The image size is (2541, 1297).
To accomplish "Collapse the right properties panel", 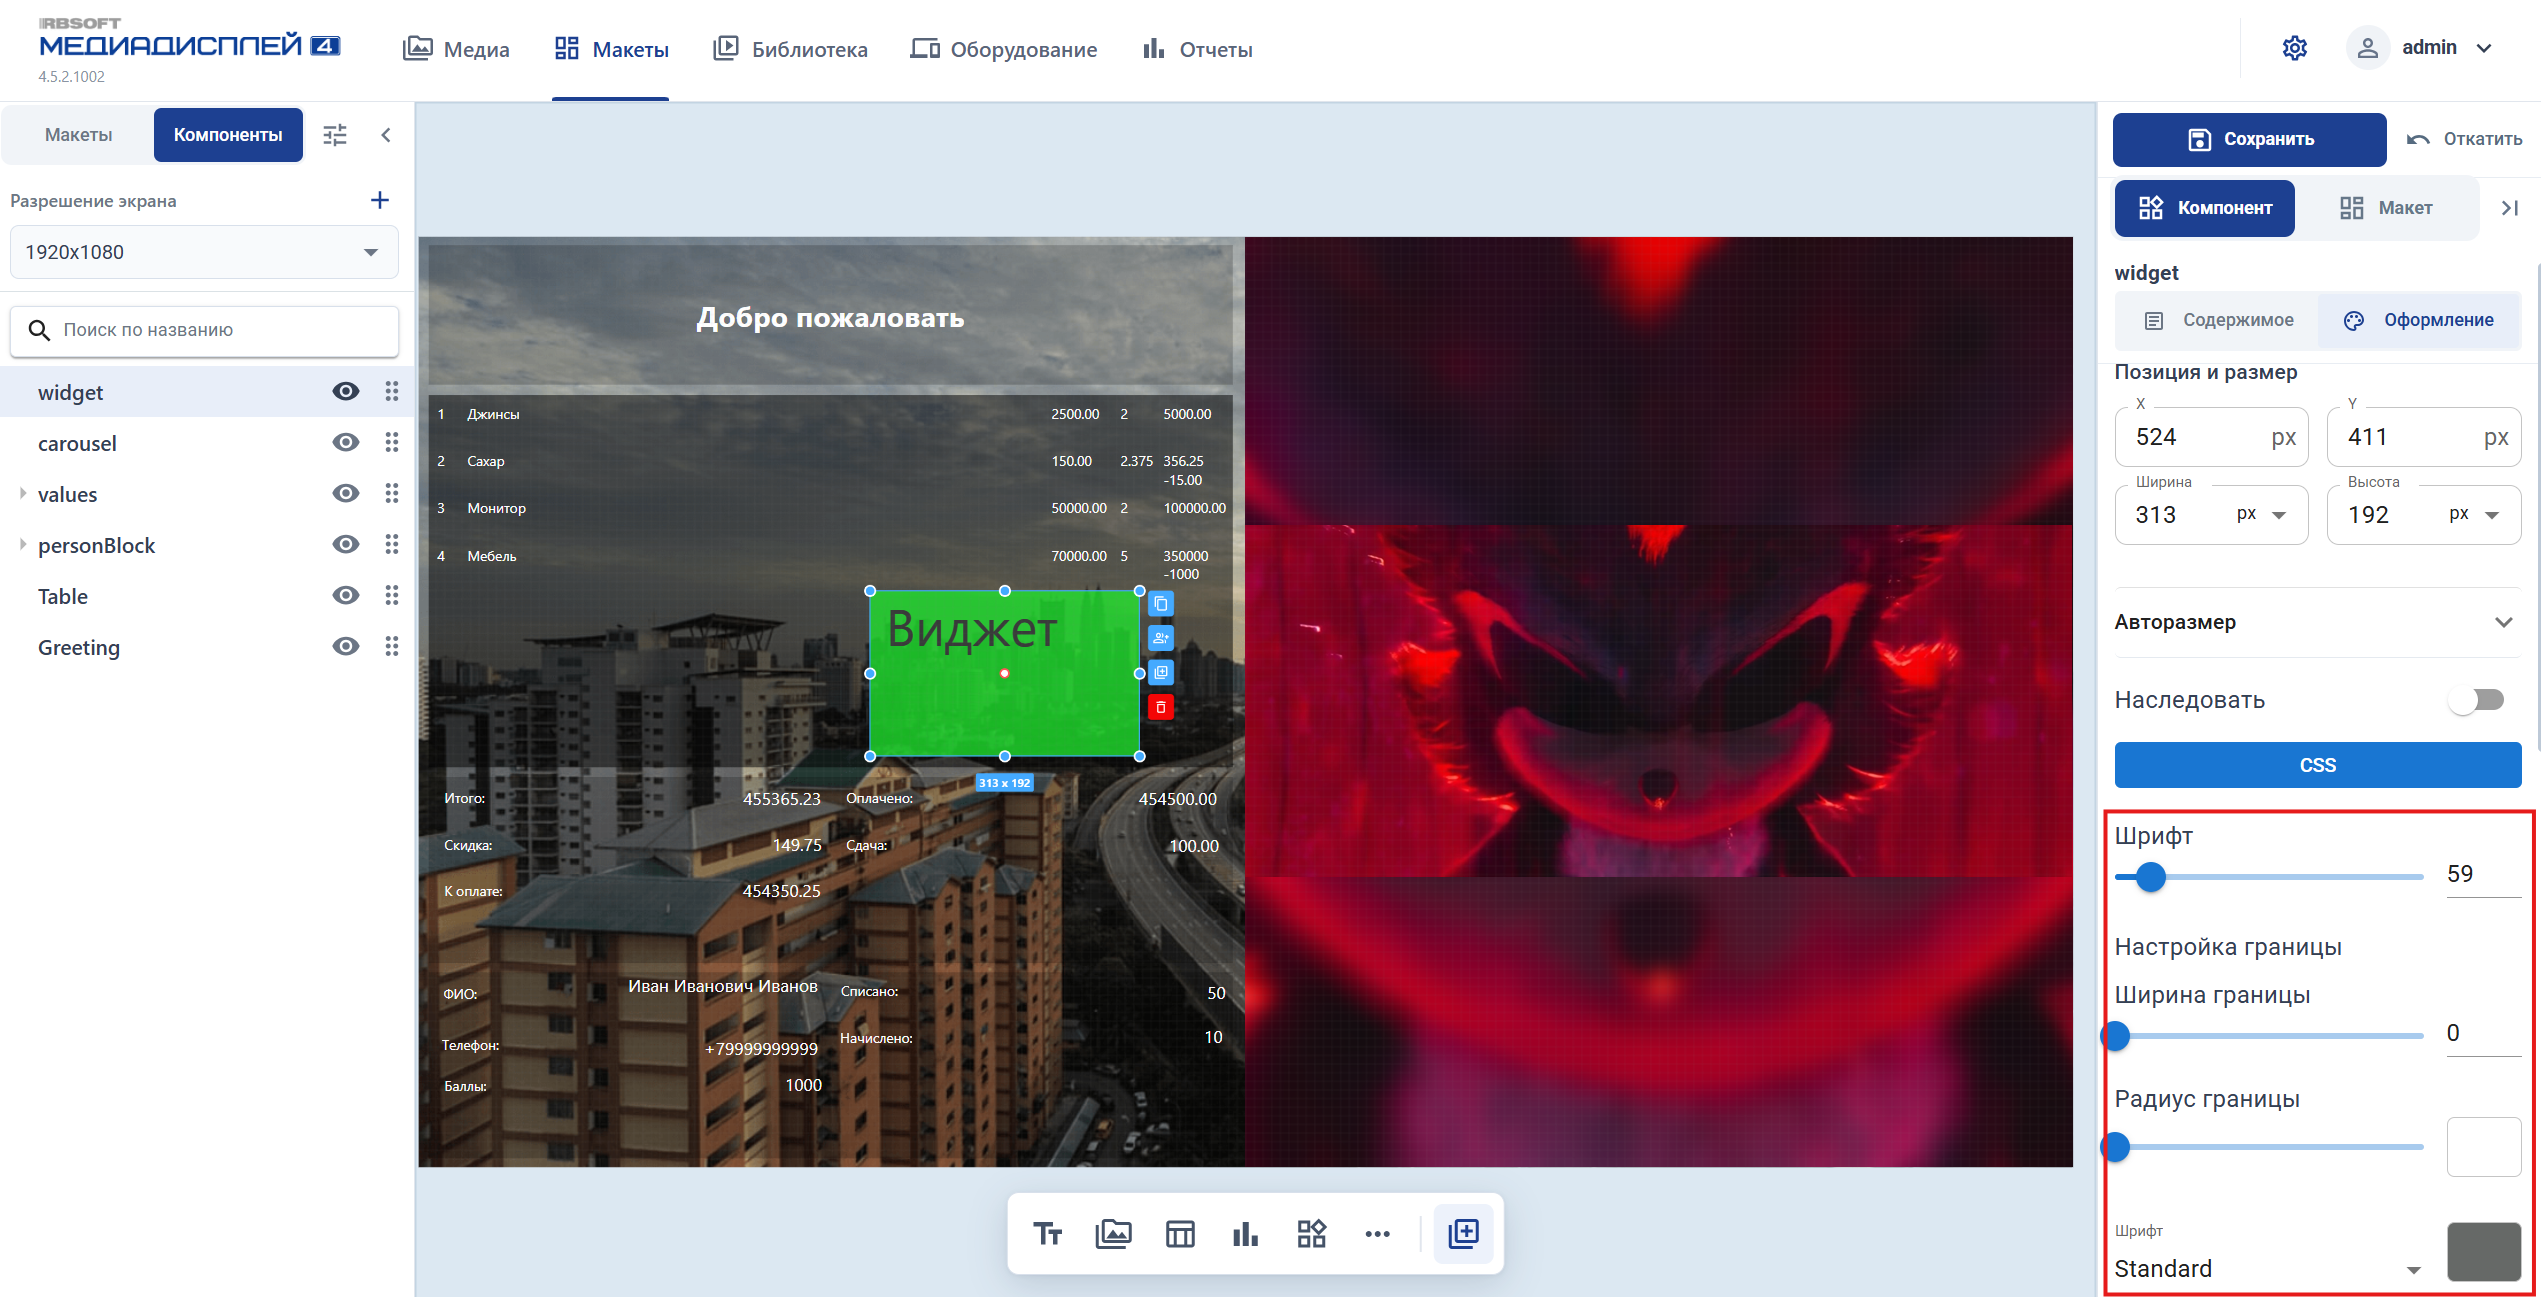I will [2509, 208].
